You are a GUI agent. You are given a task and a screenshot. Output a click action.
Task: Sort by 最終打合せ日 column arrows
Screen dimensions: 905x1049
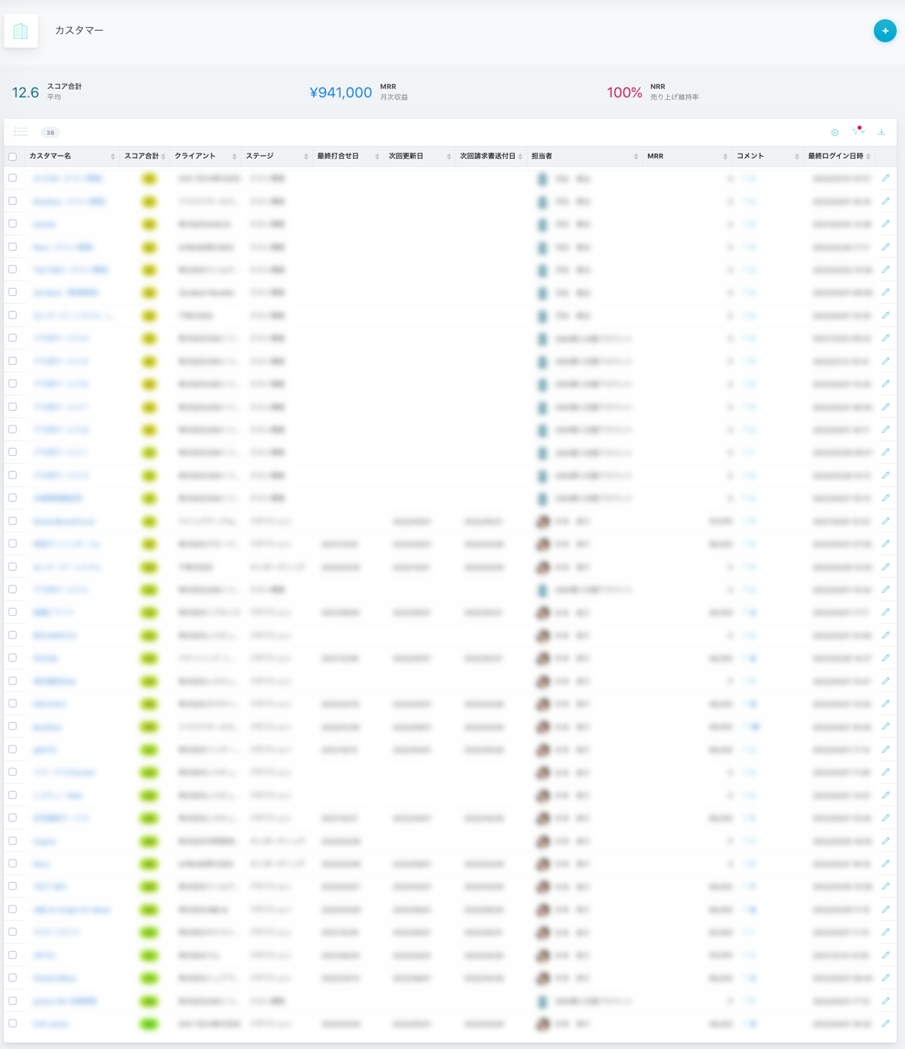pos(377,157)
